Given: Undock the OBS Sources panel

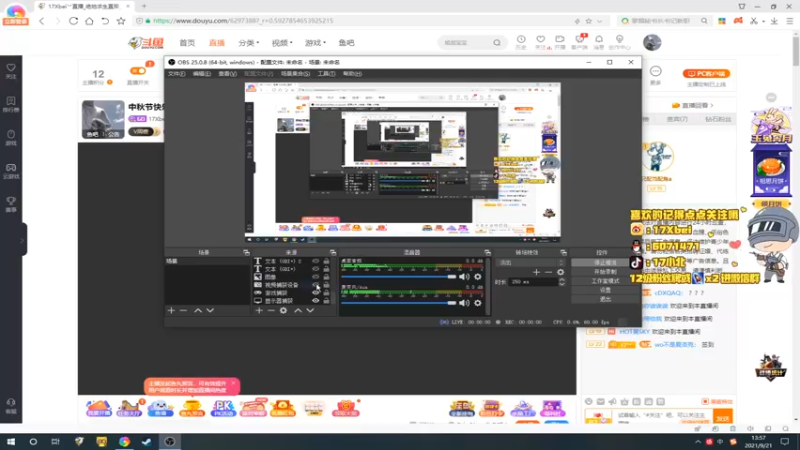Looking at the screenshot, I should 333,253.
